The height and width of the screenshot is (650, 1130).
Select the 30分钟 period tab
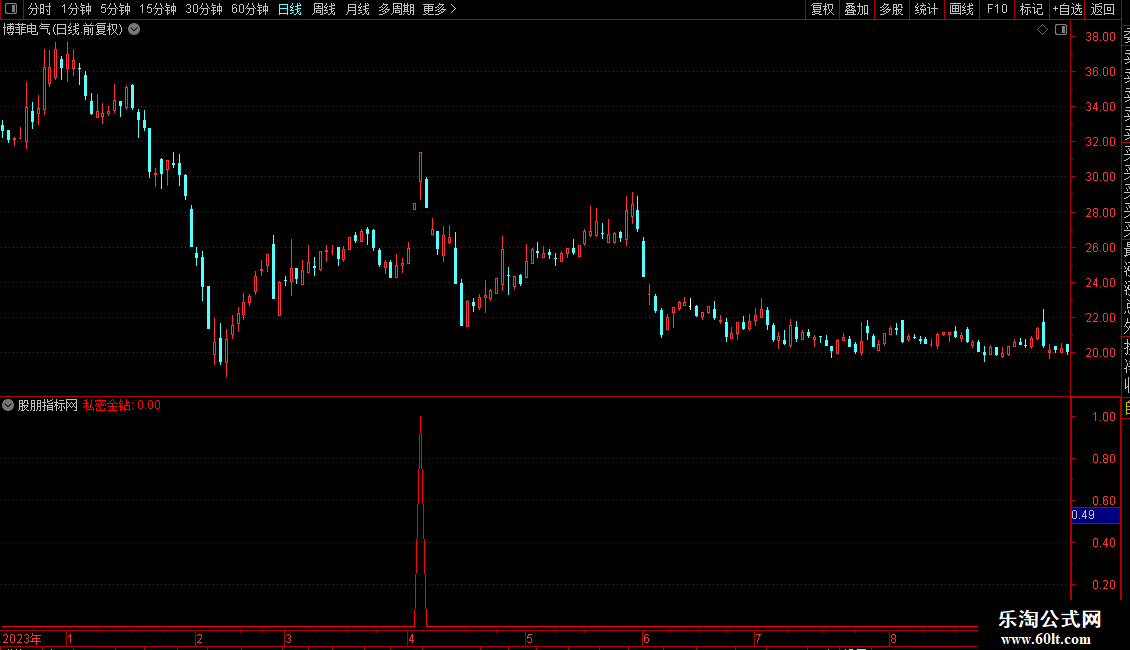[x=203, y=9]
